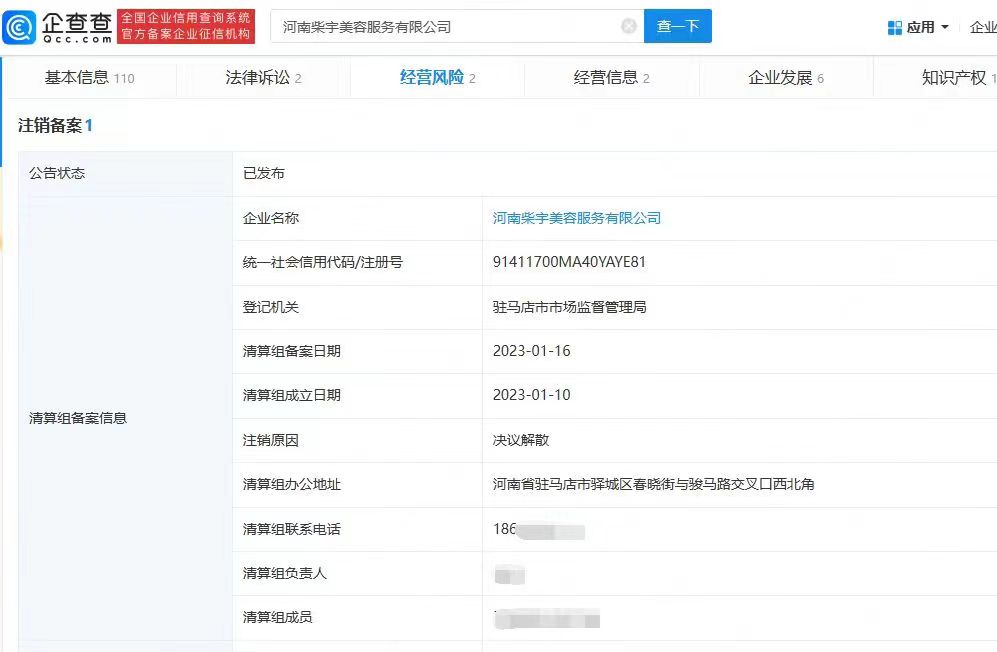997x652 pixels.
Task: Clear the search box with the X icon
Action: click(x=628, y=26)
